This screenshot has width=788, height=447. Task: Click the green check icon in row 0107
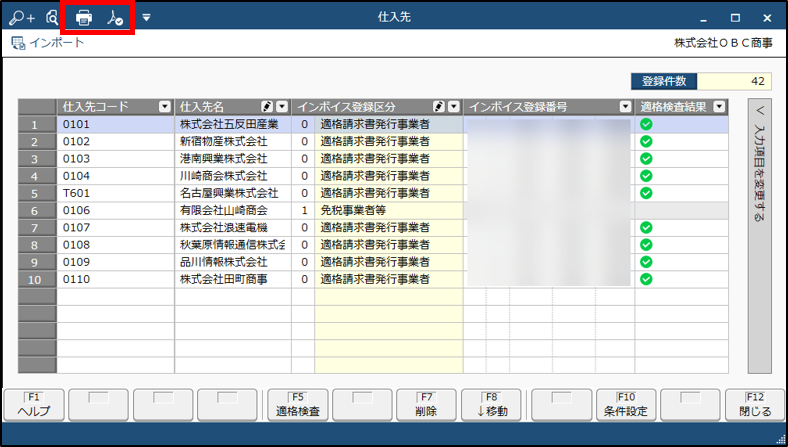646,227
